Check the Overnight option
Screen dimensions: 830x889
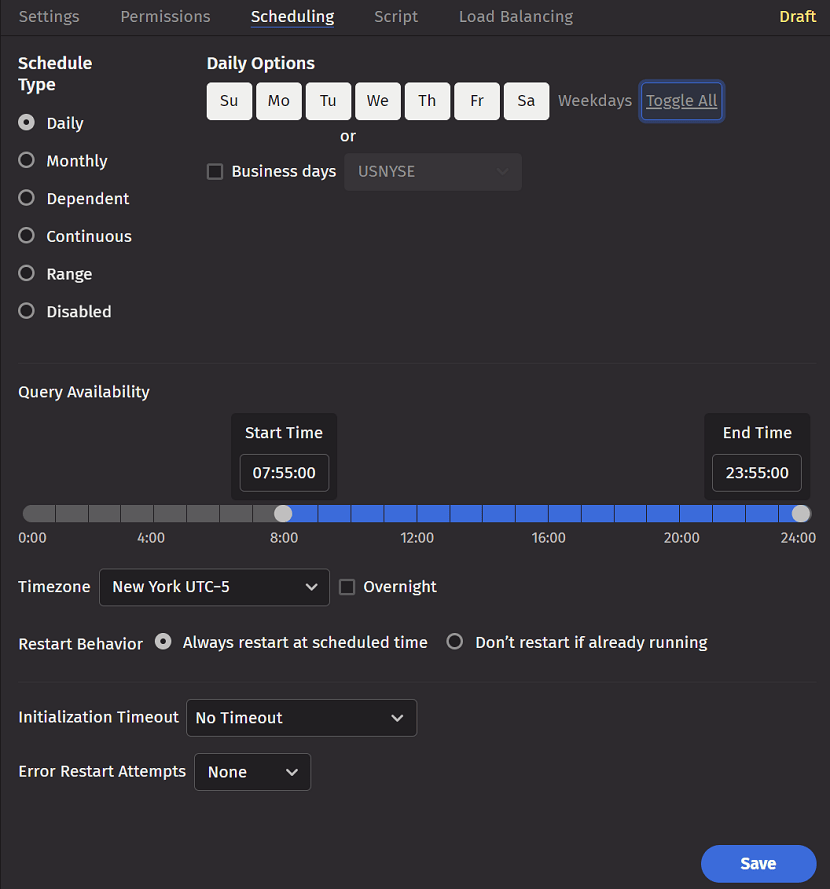point(347,587)
